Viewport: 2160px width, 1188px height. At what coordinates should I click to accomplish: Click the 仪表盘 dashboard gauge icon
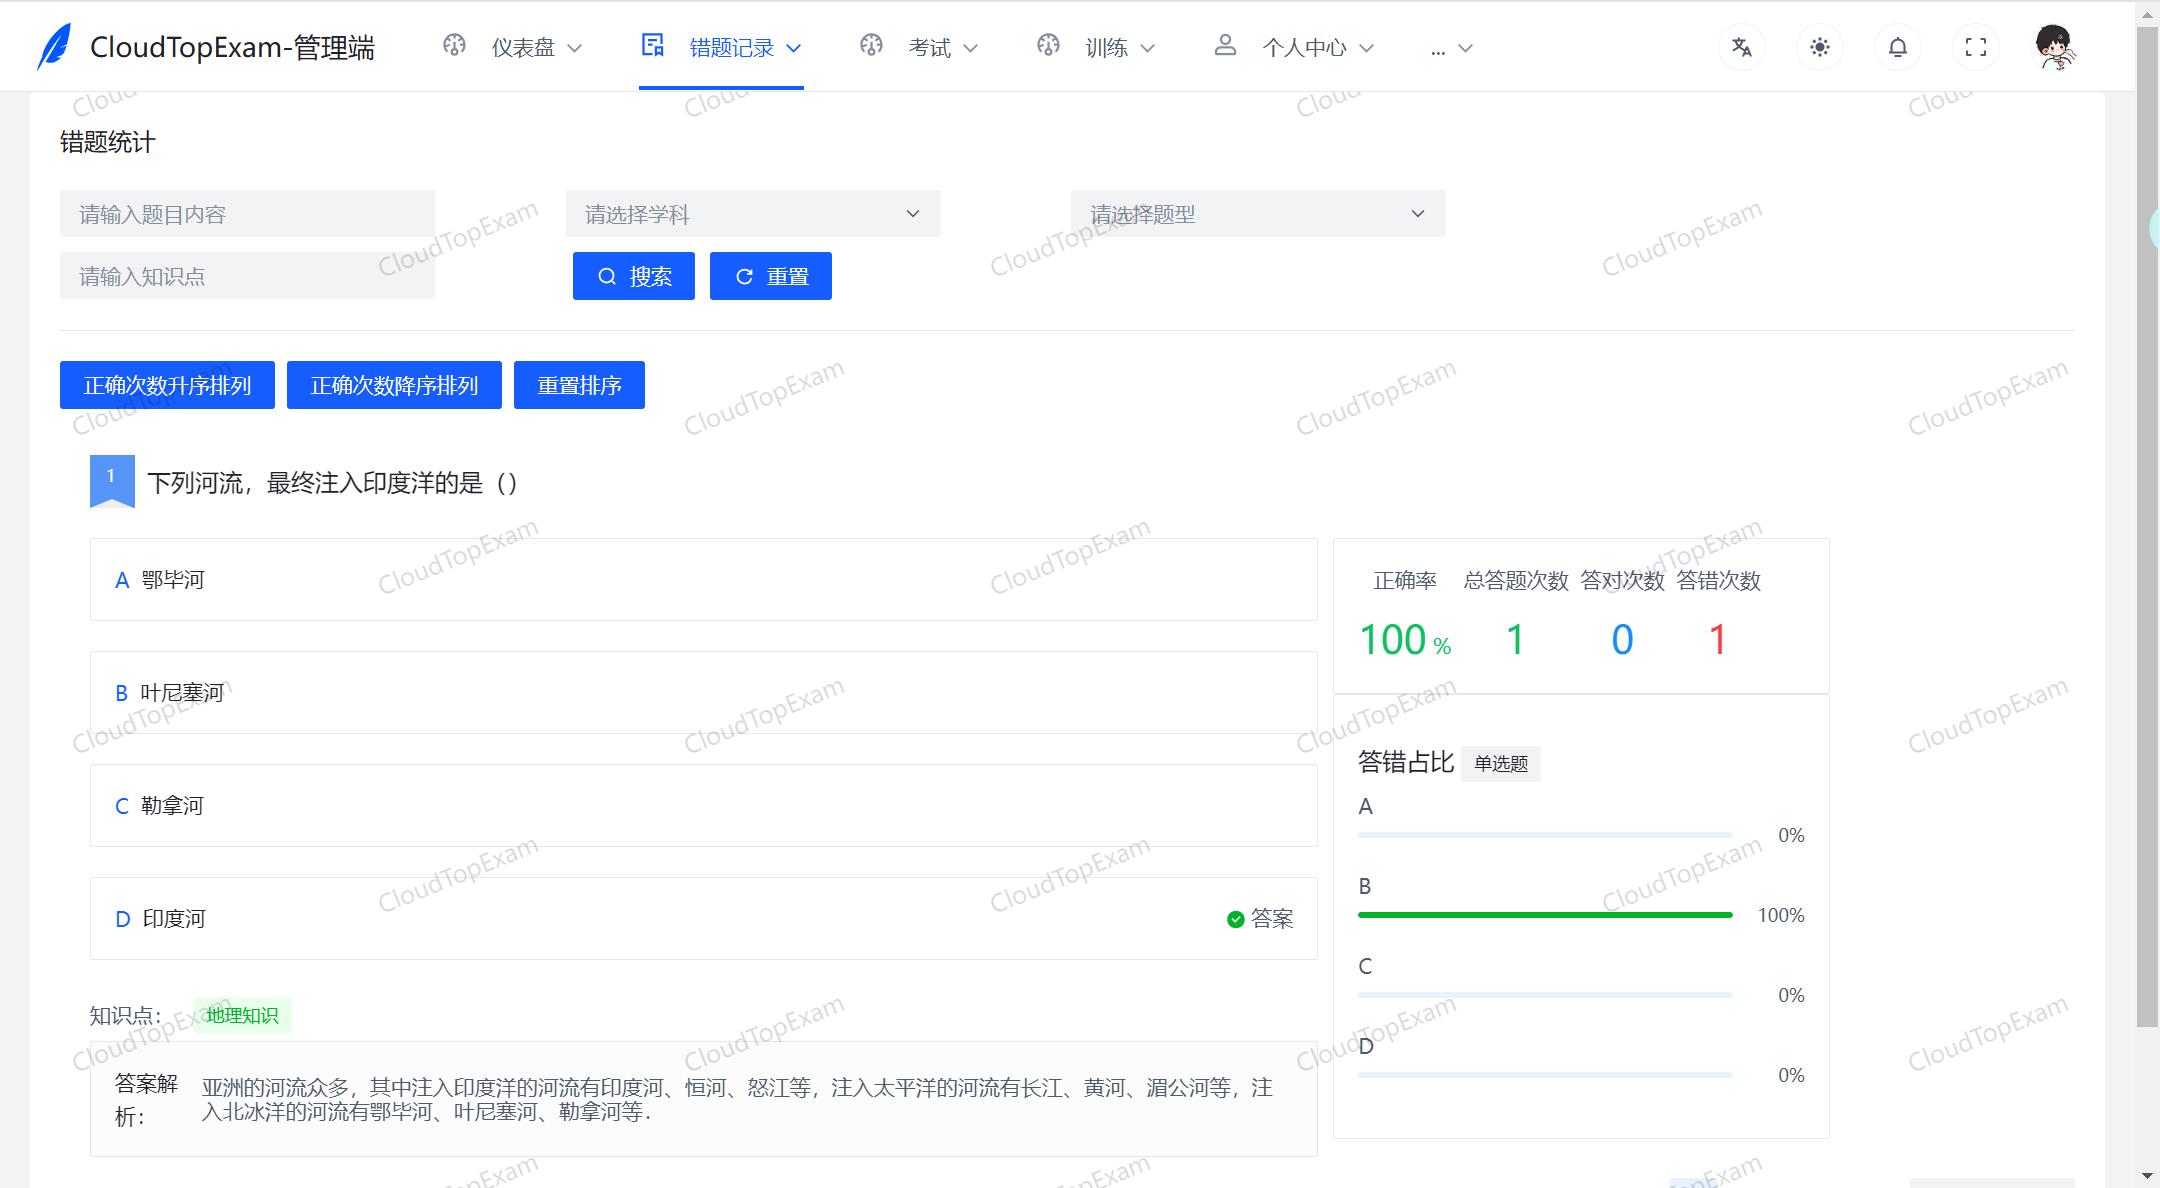(x=454, y=45)
